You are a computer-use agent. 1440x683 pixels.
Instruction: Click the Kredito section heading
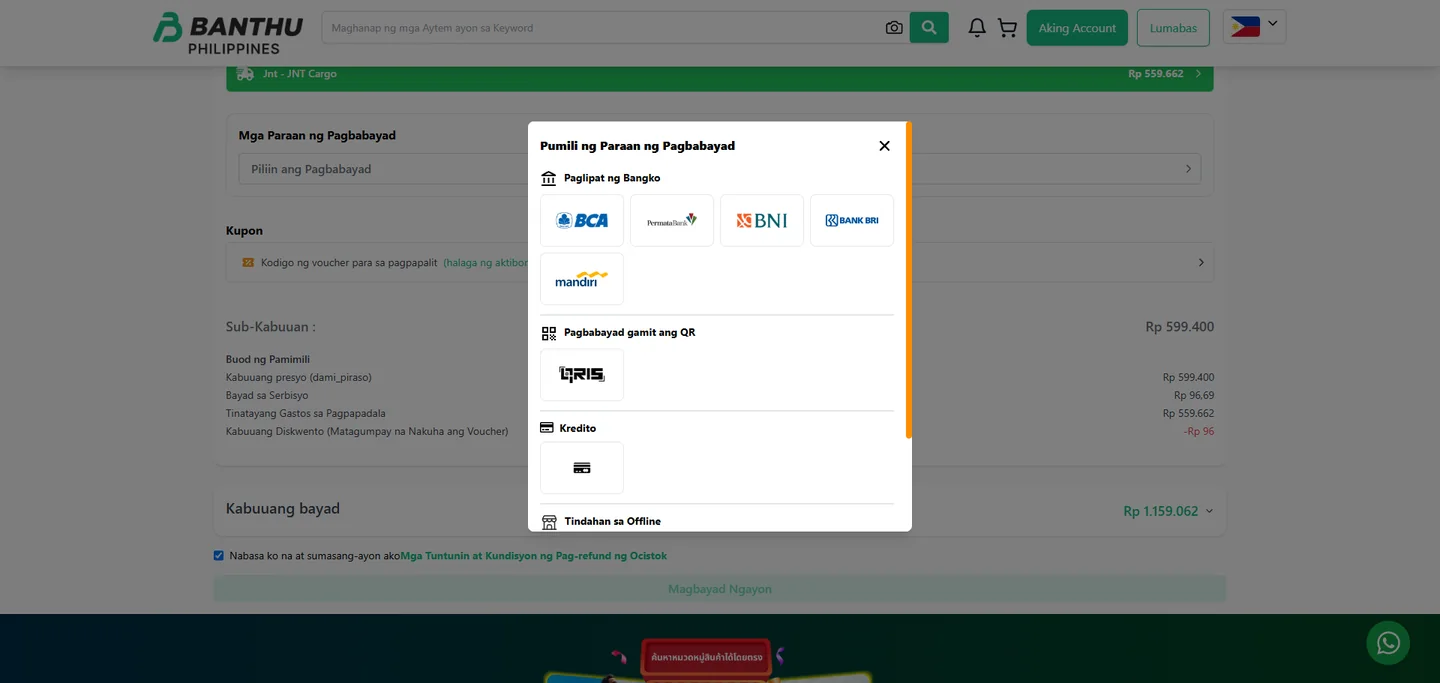click(x=577, y=428)
